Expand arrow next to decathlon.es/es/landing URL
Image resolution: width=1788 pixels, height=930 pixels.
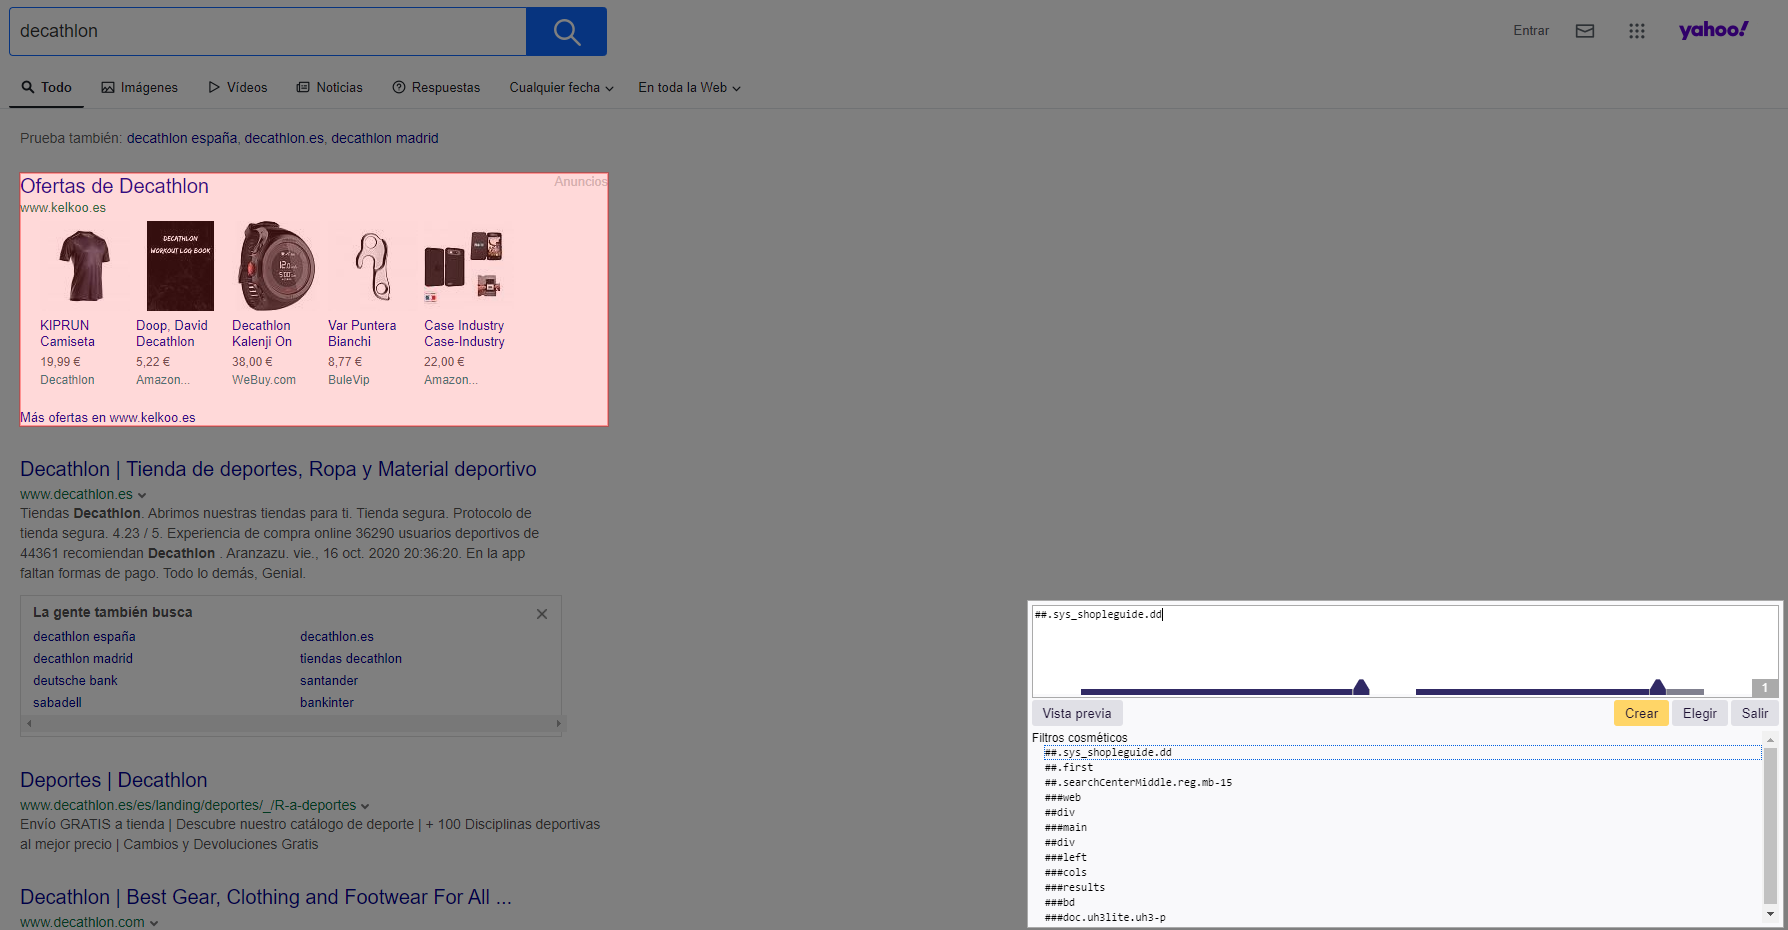click(365, 806)
